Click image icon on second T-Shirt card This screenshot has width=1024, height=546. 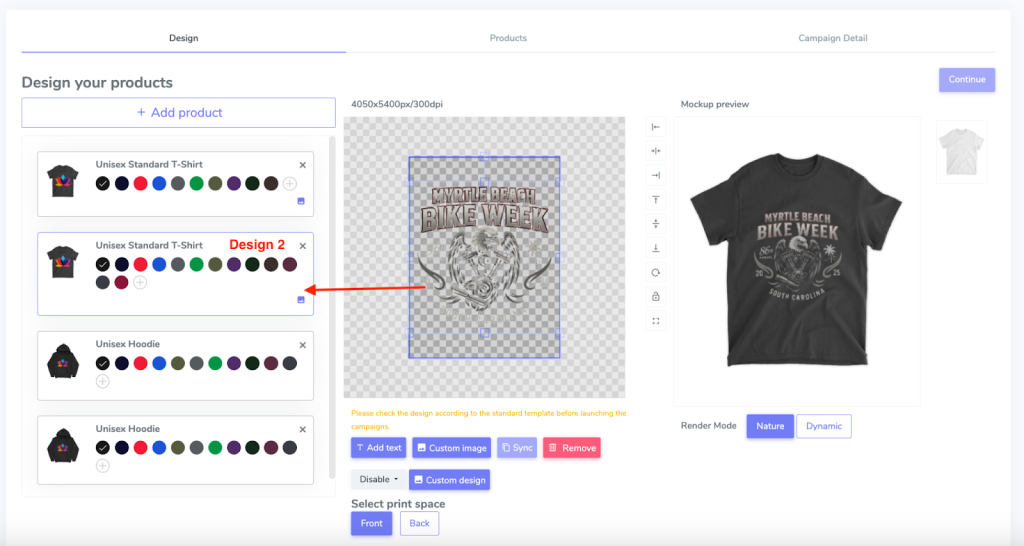tap(301, 300)
